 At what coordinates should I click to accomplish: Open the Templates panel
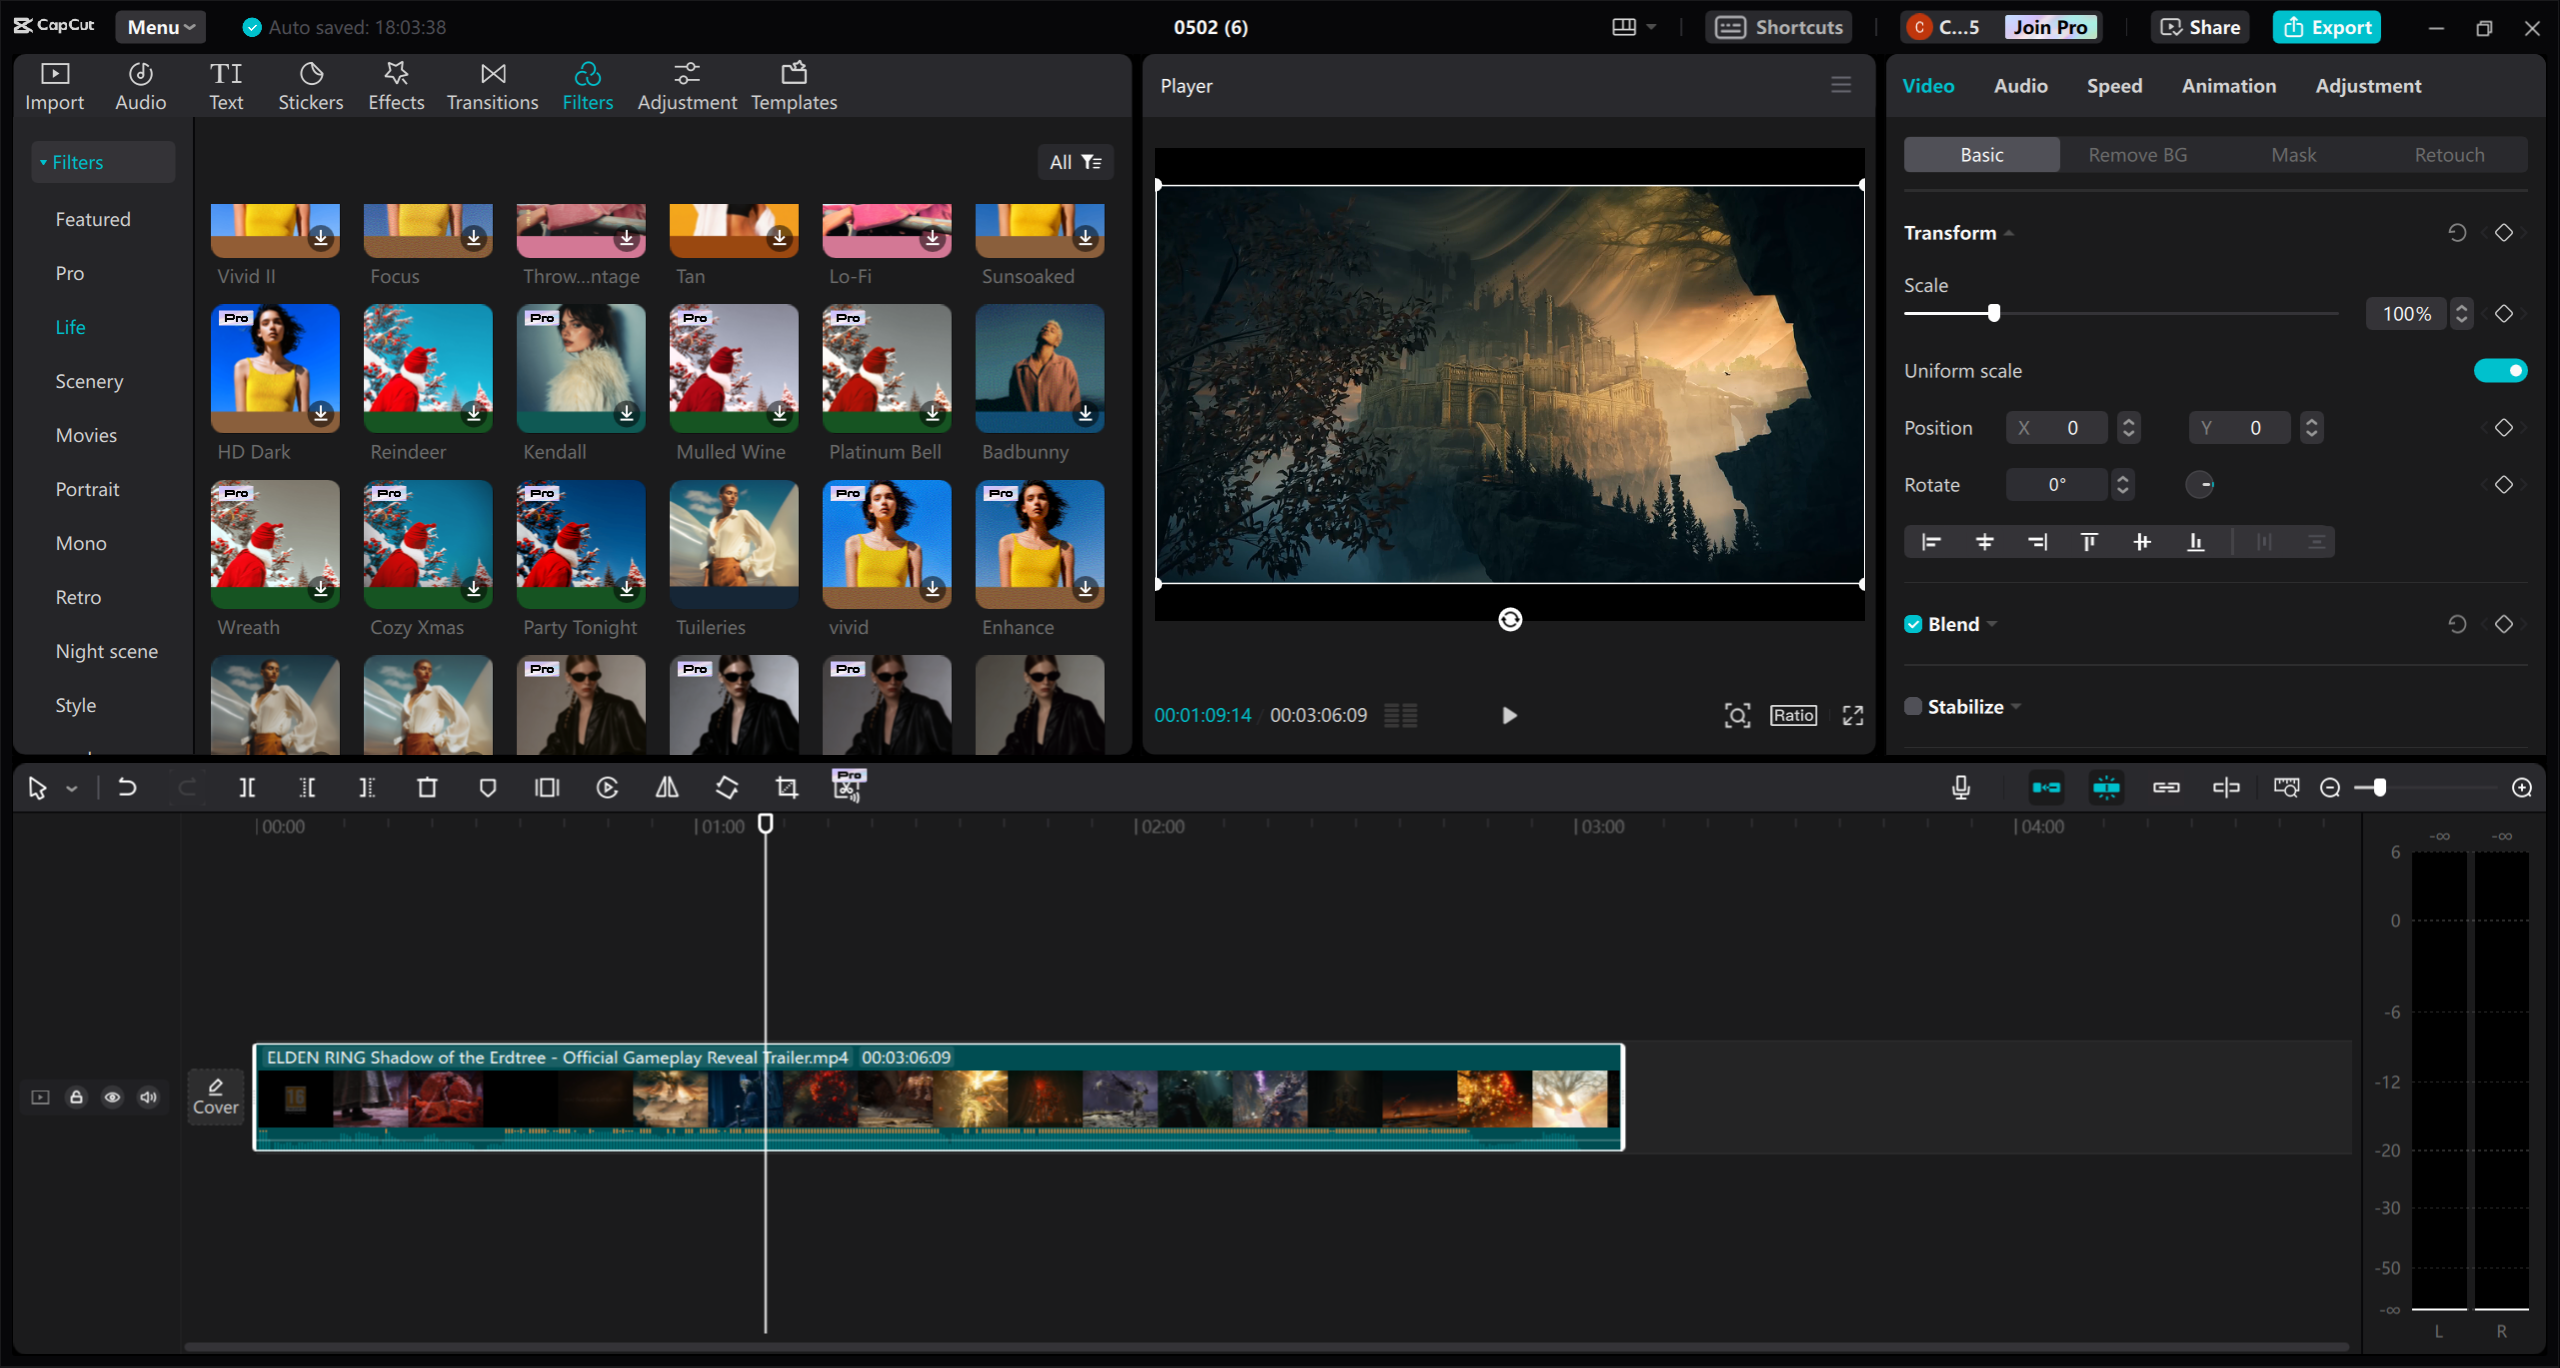click(x=793, y=85)
